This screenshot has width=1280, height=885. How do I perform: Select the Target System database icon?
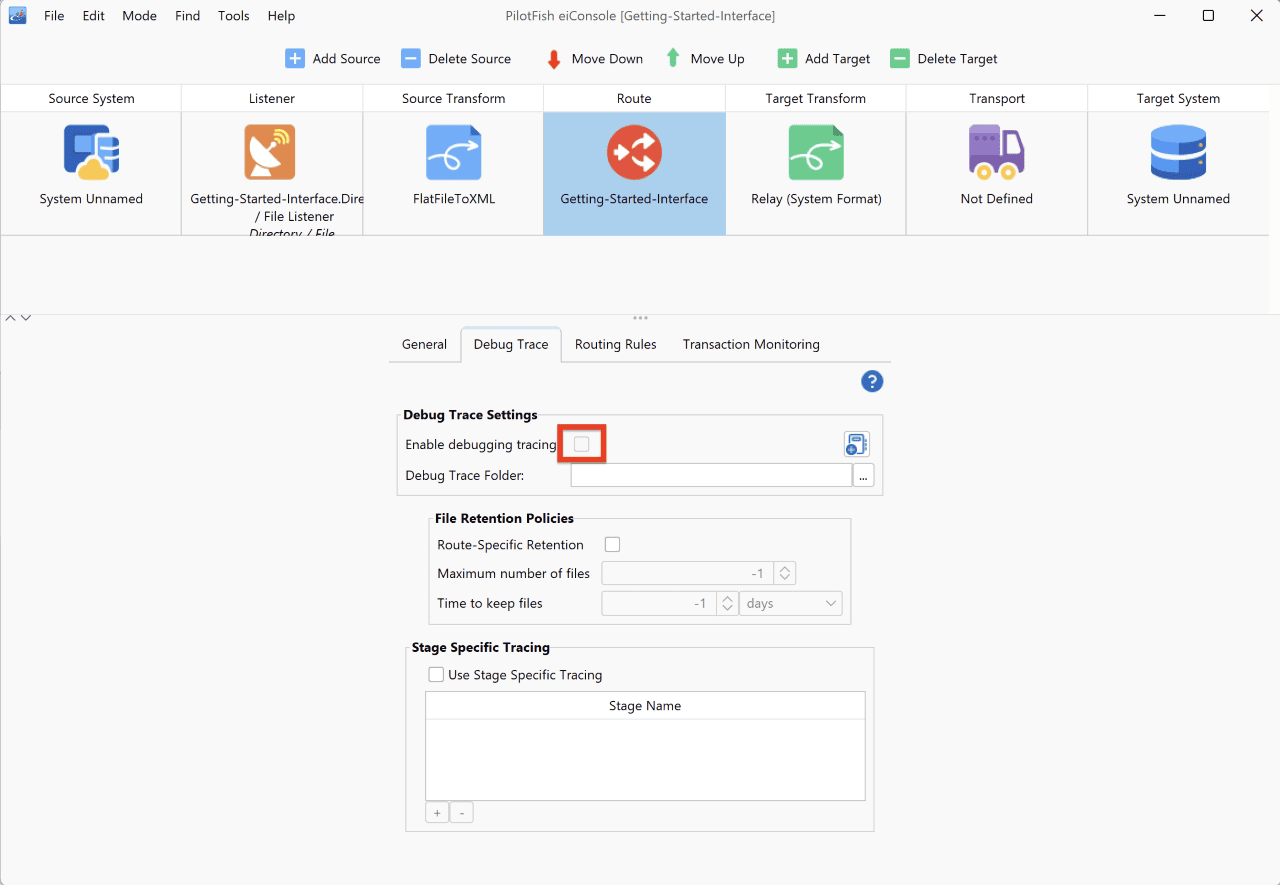click(1178, 152)
